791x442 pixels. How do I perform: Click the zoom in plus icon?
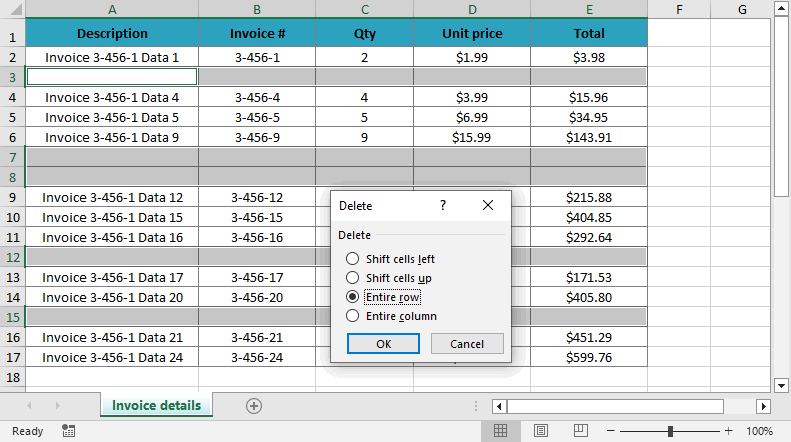point(729,431)
